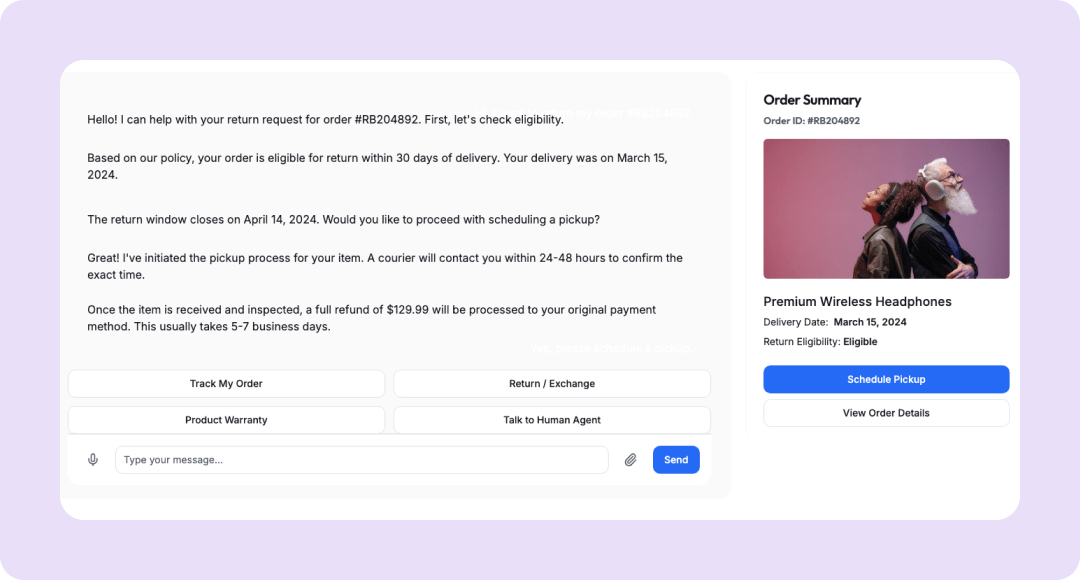Viewport: 1080px width, 580px height.
Task: Click the message about April 14 return window
Action: coord(343,220)
